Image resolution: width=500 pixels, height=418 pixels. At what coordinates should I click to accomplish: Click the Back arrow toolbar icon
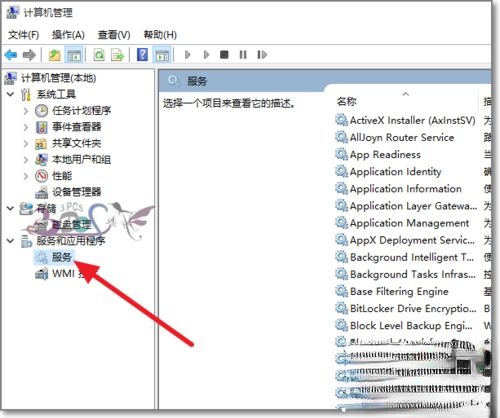click(11, 54)
